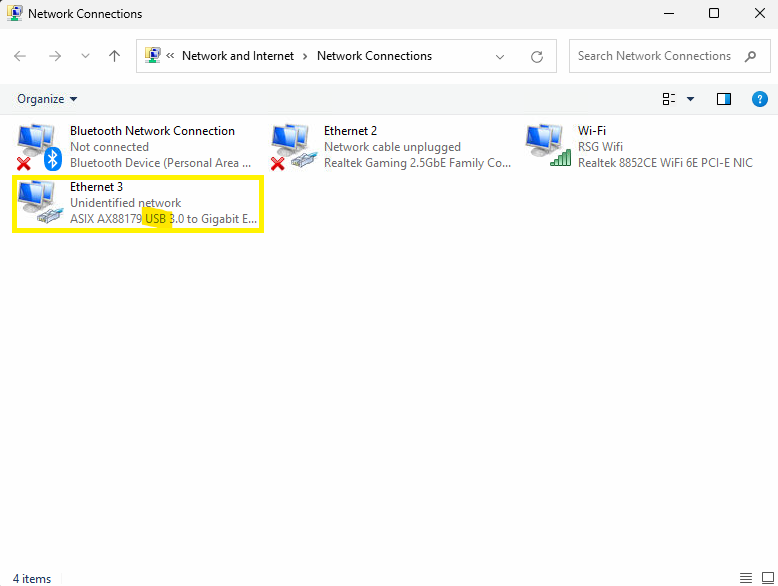Click the change view layout icon
This screenshot has height=586, width=778.
(x=669, y=99)
